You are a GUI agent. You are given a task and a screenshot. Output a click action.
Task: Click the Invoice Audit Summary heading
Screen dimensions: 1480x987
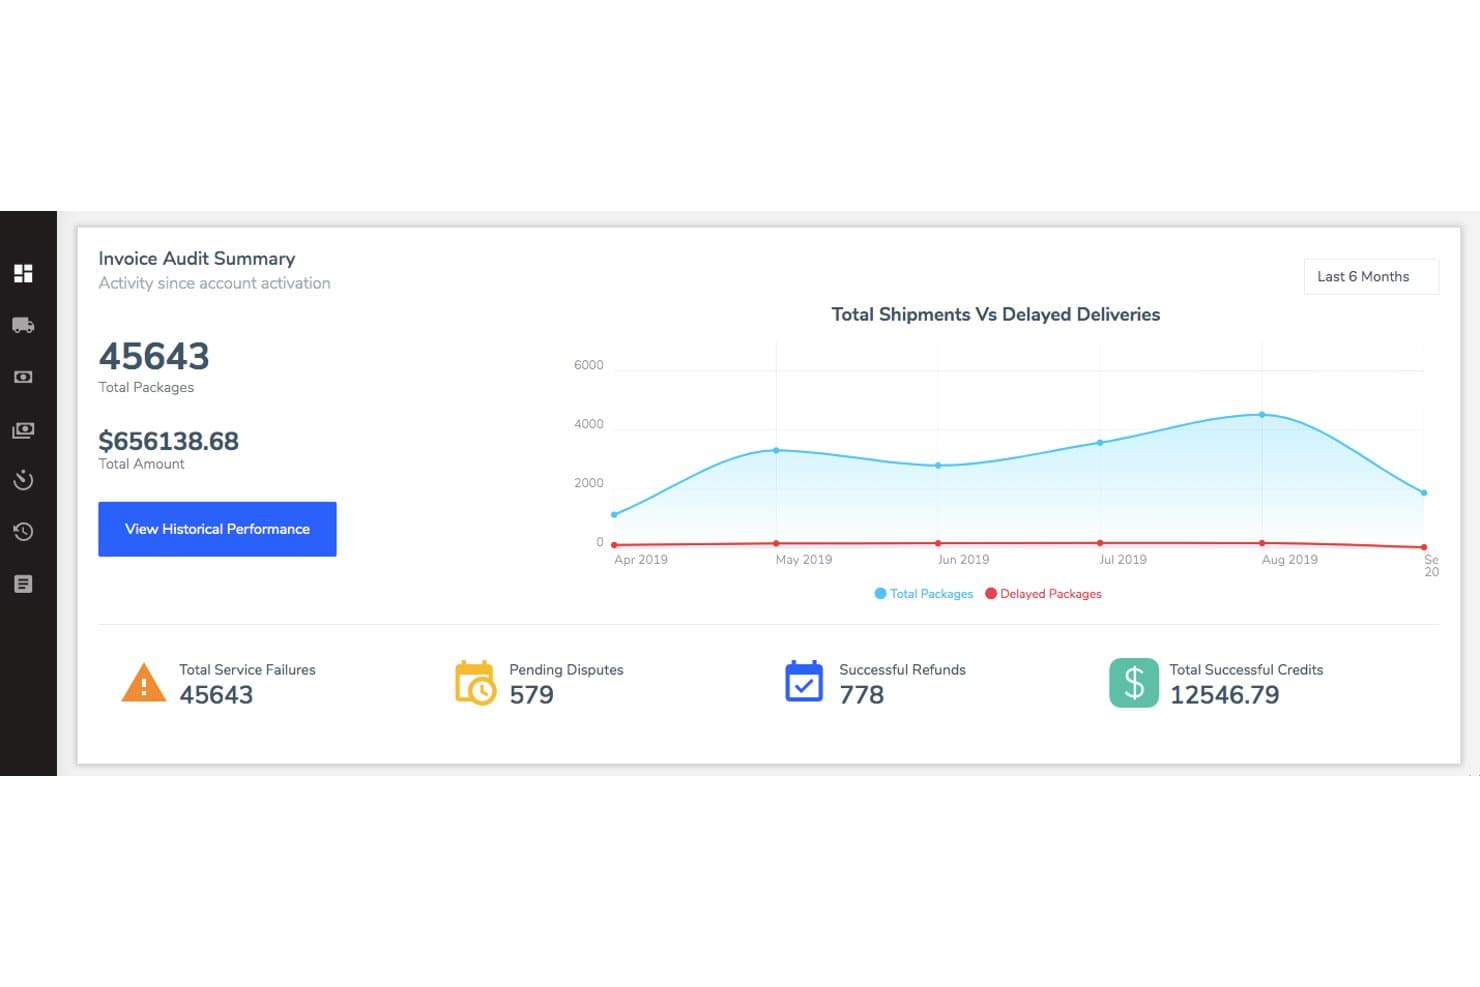[x=197, y=259]
